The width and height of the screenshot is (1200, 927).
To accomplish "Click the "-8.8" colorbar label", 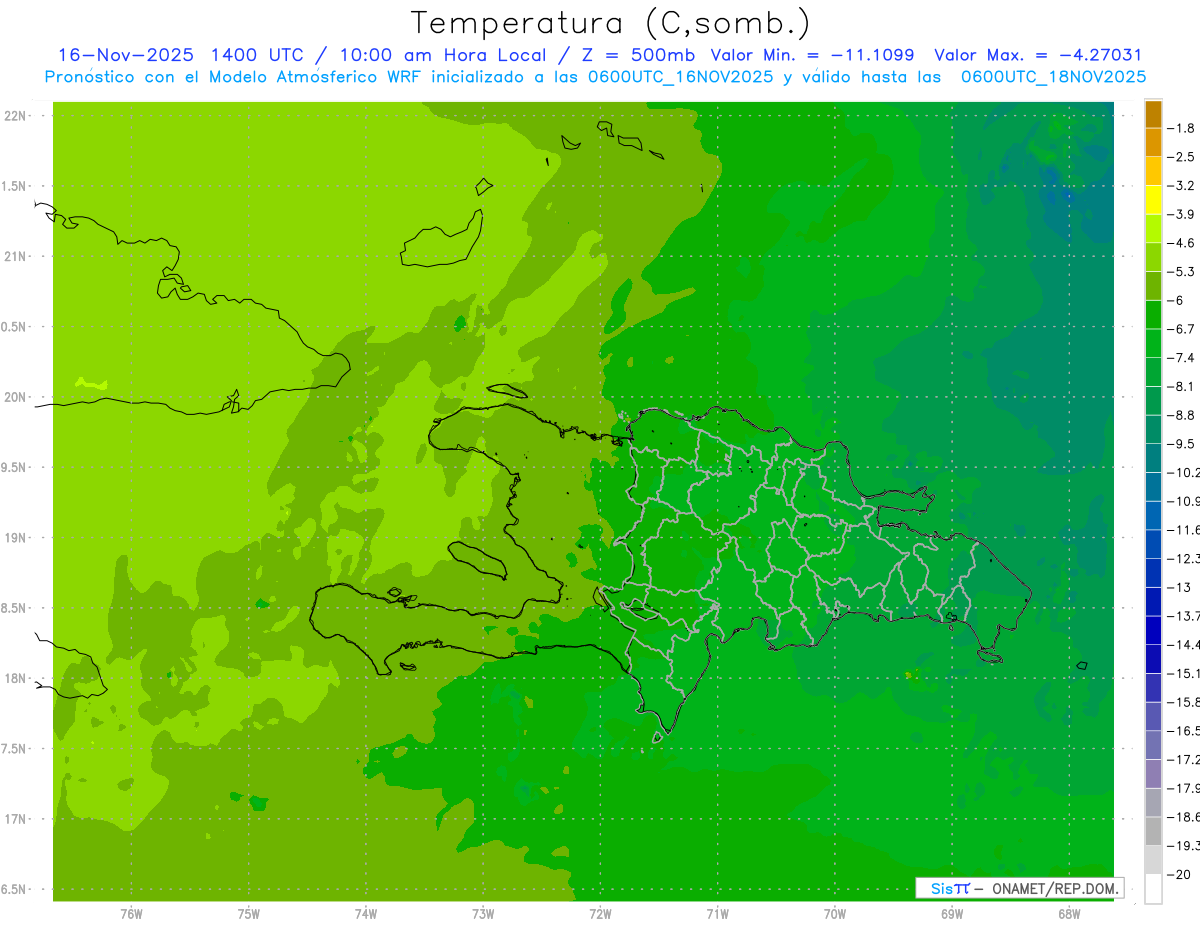I will pyautogui.click(x=1181, y=415).
